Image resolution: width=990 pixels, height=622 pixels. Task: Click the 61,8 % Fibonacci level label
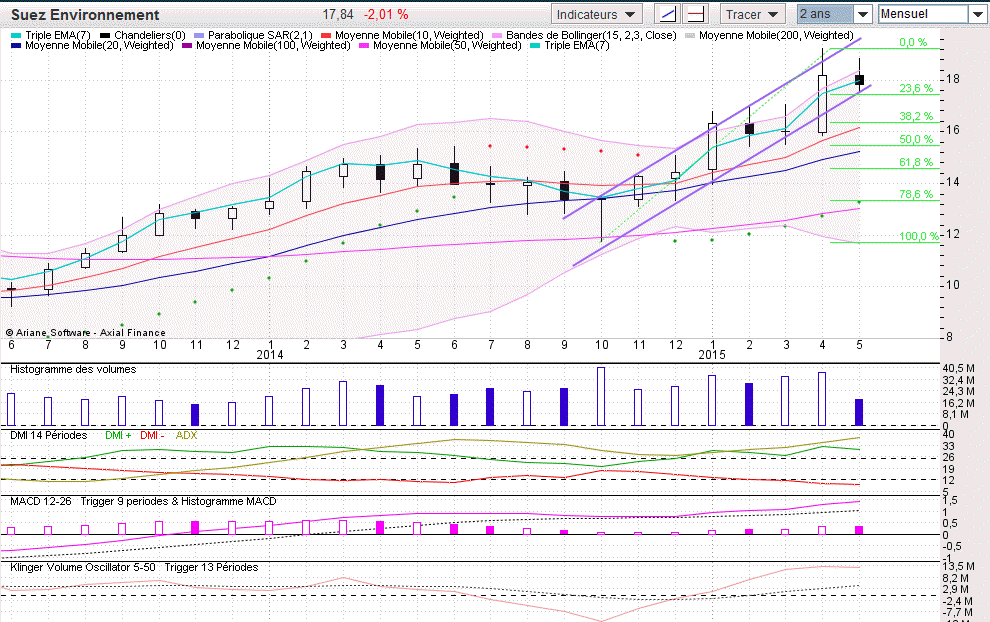(916, 162)
